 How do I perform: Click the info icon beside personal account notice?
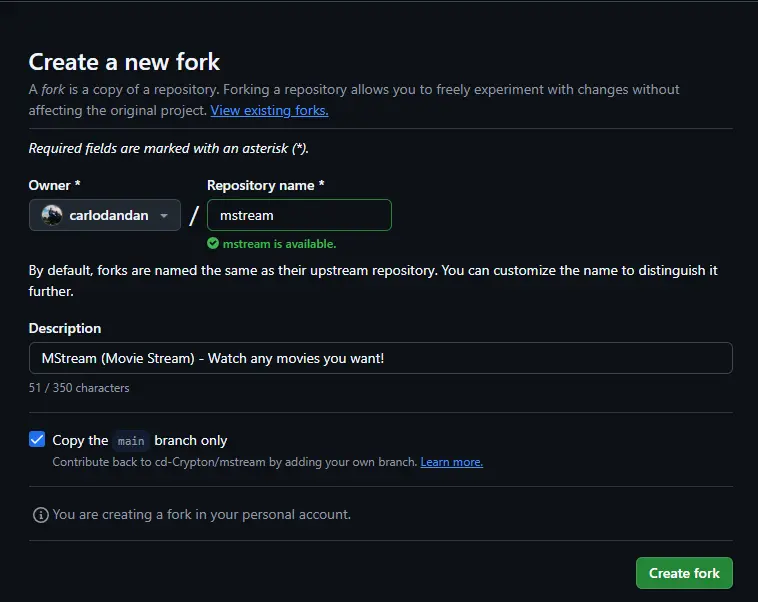coord(41,515)
